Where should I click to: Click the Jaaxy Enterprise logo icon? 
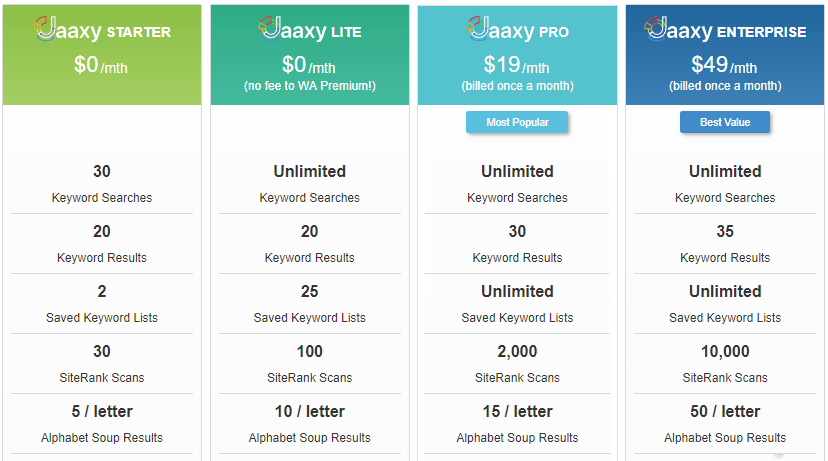point(657,29)
